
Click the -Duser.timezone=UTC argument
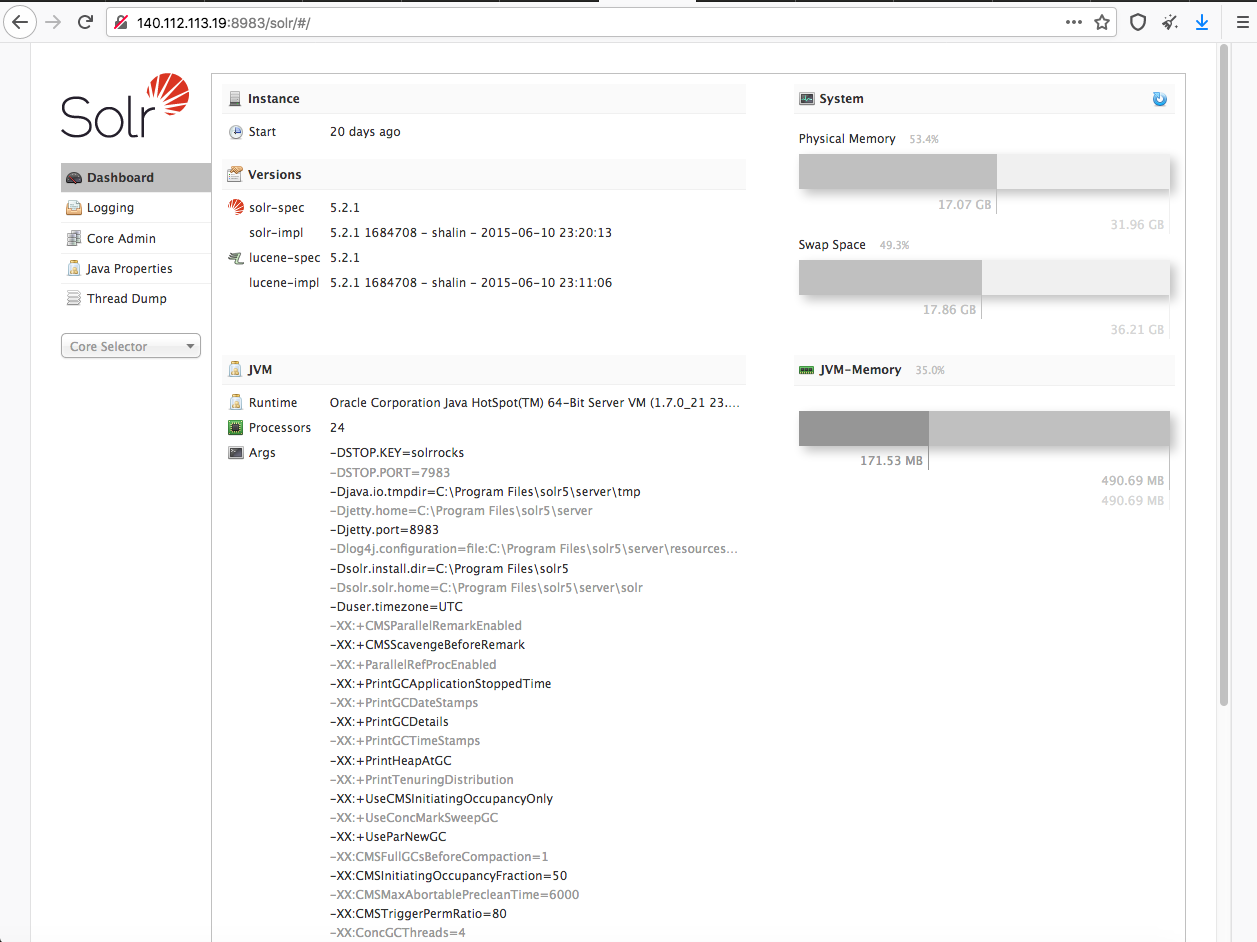click(x=396, y=607)
